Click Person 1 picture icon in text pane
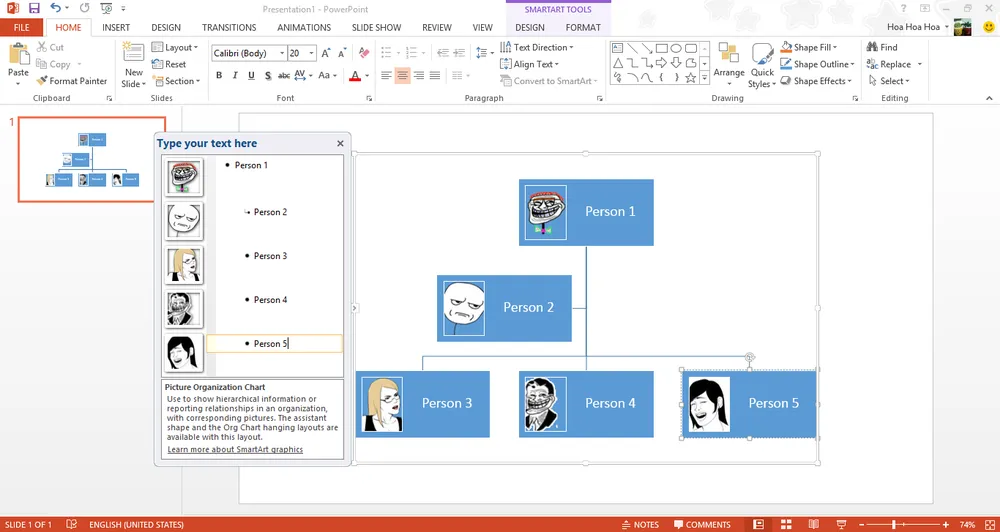This screenshot has height=532, width=1000. point(184,177)
